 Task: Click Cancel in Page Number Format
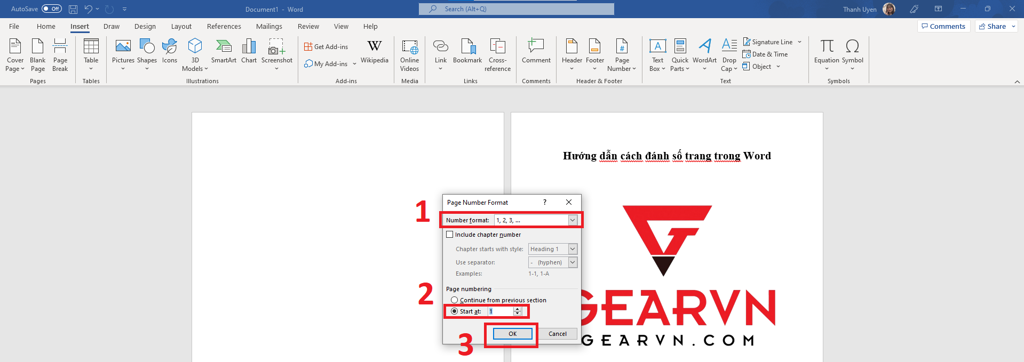pyautogui.click(x=558, y=333)
